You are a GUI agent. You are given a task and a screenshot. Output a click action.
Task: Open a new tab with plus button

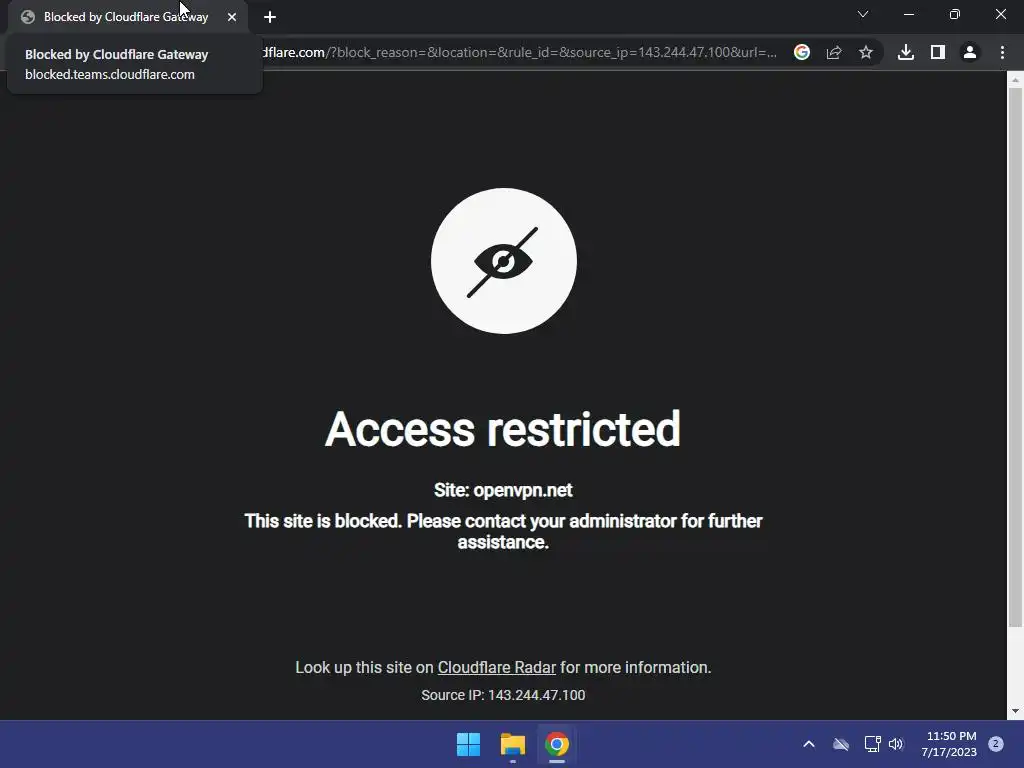pyautogui.click(x=270, y=17)
